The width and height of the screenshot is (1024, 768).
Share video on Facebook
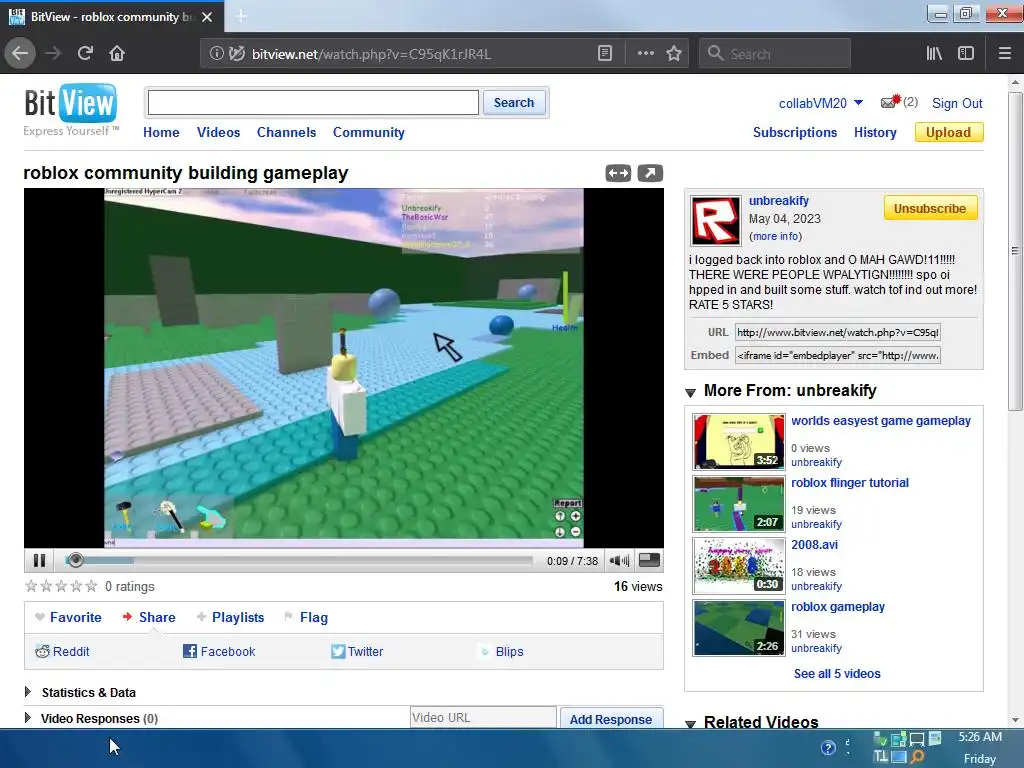(x=219, y=651)
